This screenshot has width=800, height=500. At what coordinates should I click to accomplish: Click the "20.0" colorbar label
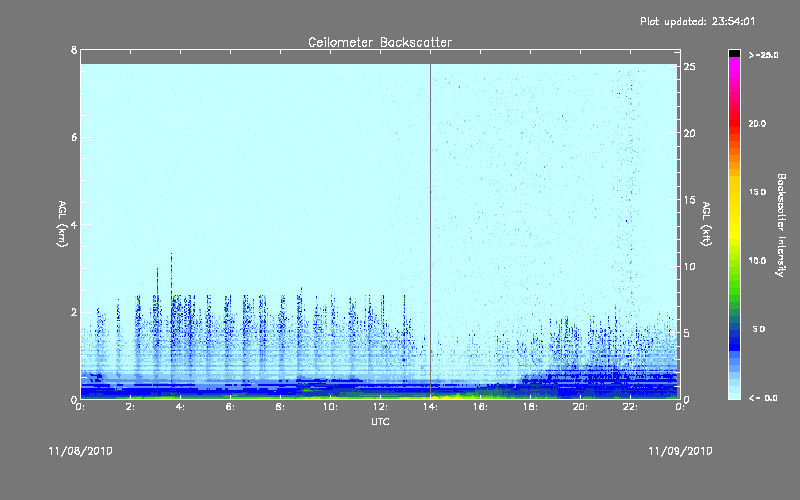757,123
